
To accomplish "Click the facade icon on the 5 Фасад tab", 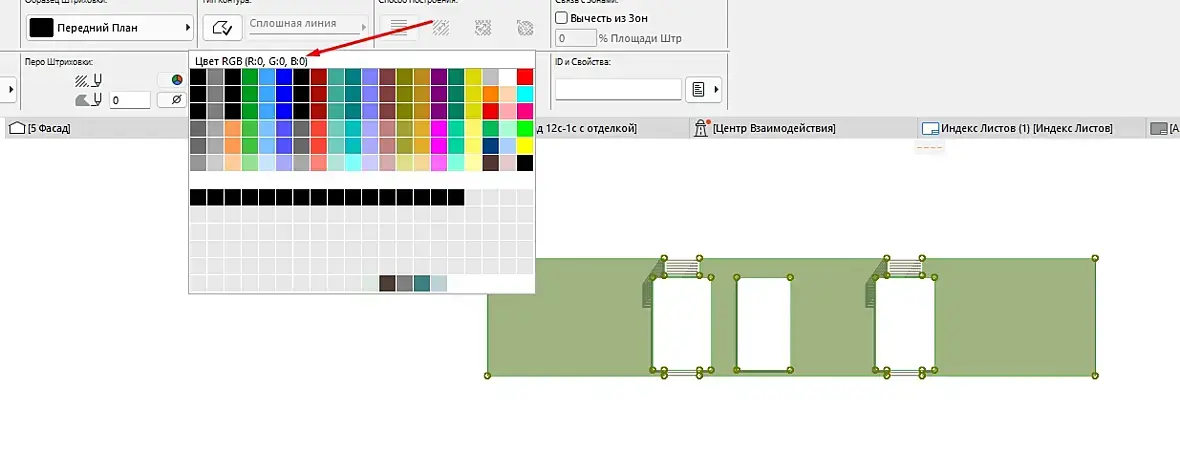I will (17, 129).
